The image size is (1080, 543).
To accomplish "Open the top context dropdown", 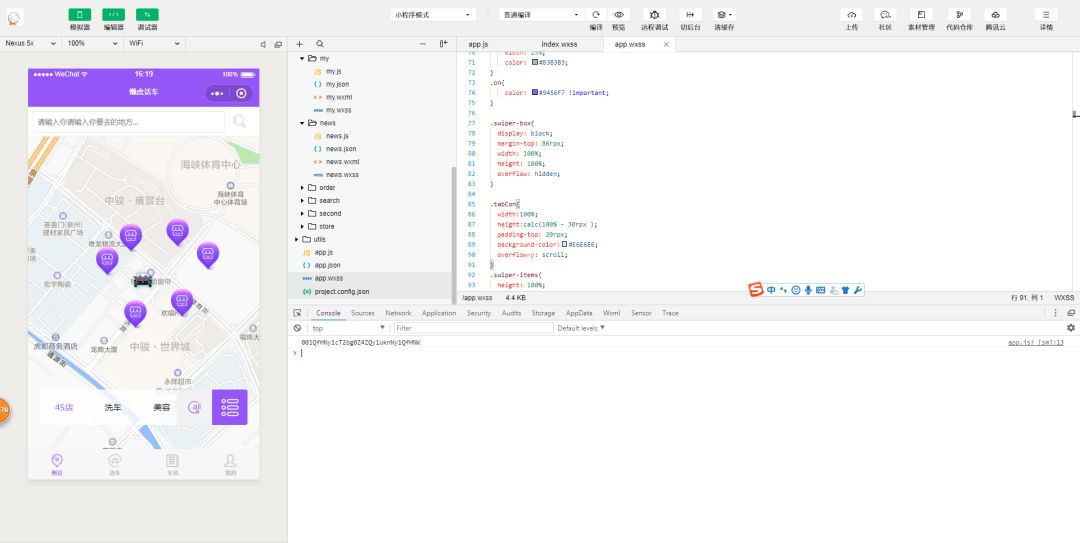I will [x=349, y=328].
